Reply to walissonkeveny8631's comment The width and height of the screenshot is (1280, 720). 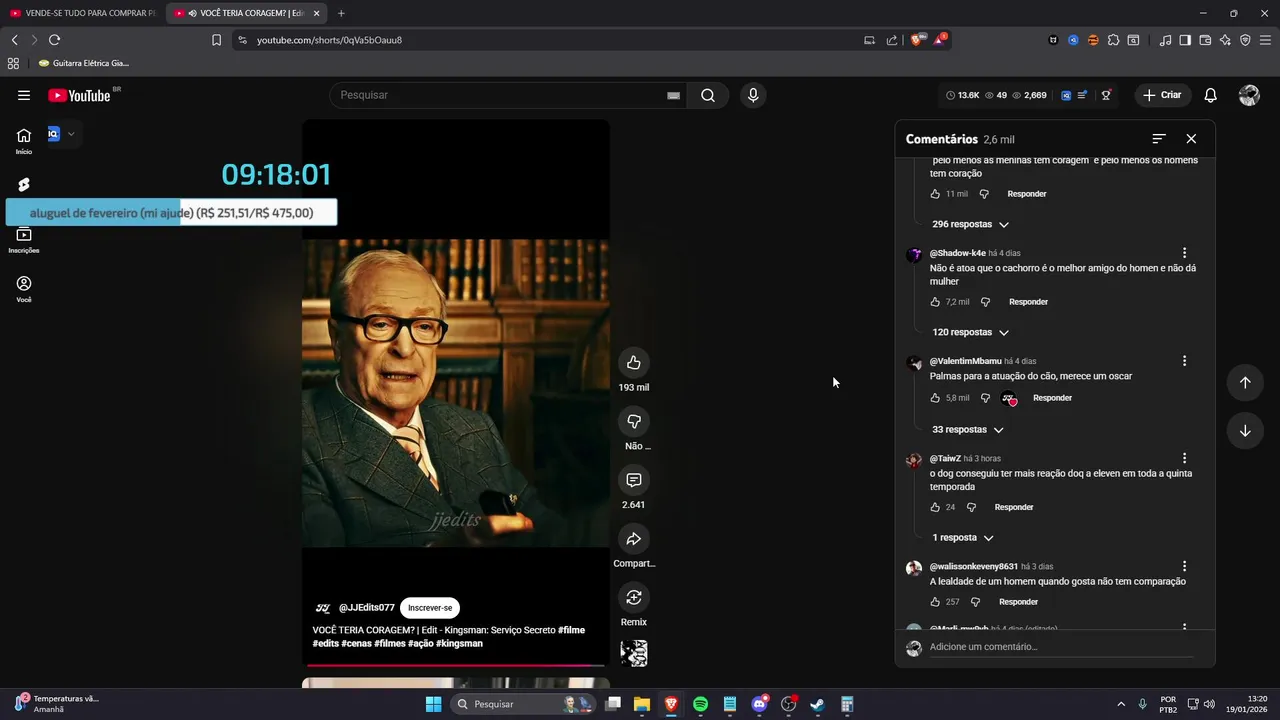tap(1018, 602)
